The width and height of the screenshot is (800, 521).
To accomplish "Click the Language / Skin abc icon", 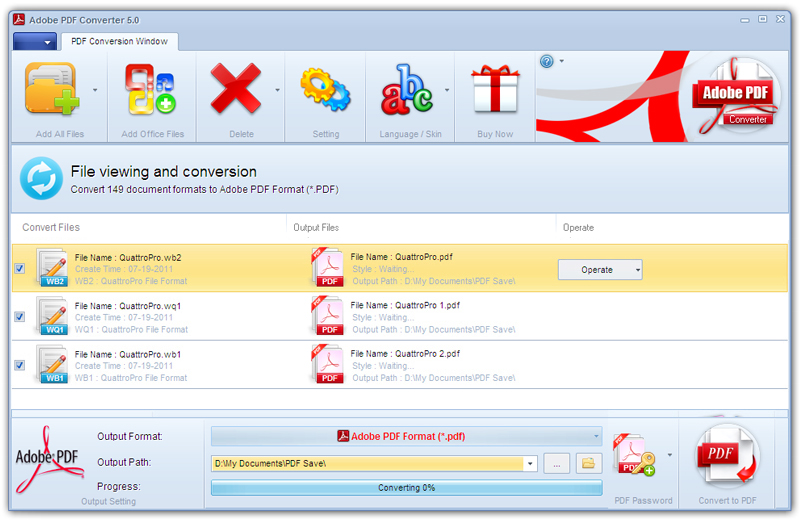I will click(x=407, y=89).
